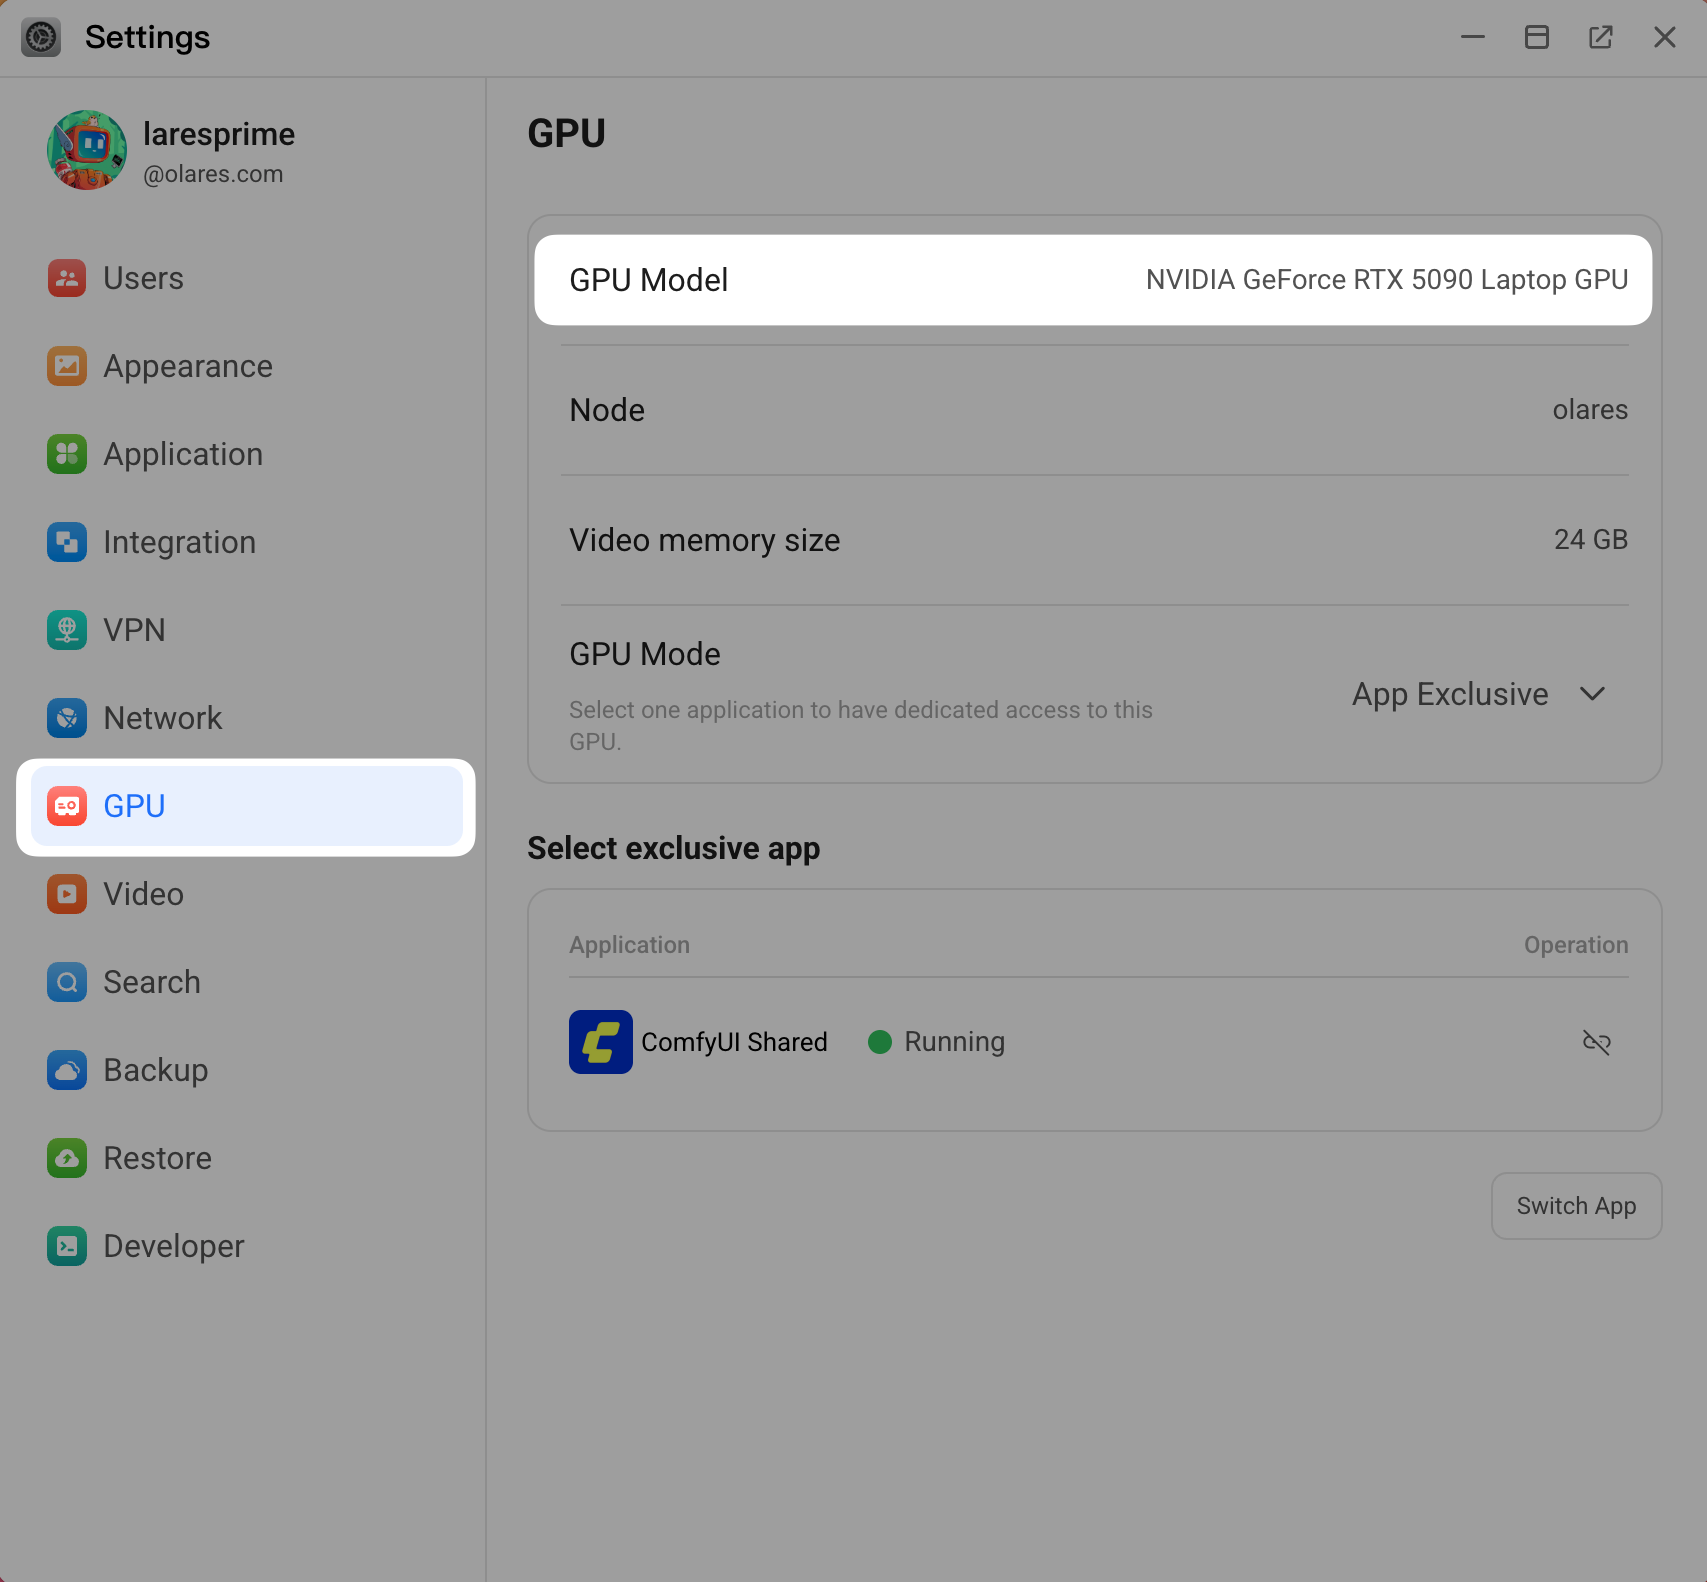Unbind ComfyUI Shared with unlink icon
1707x1582 pixels.
pyautogui.click(x=1596, y=1042)
